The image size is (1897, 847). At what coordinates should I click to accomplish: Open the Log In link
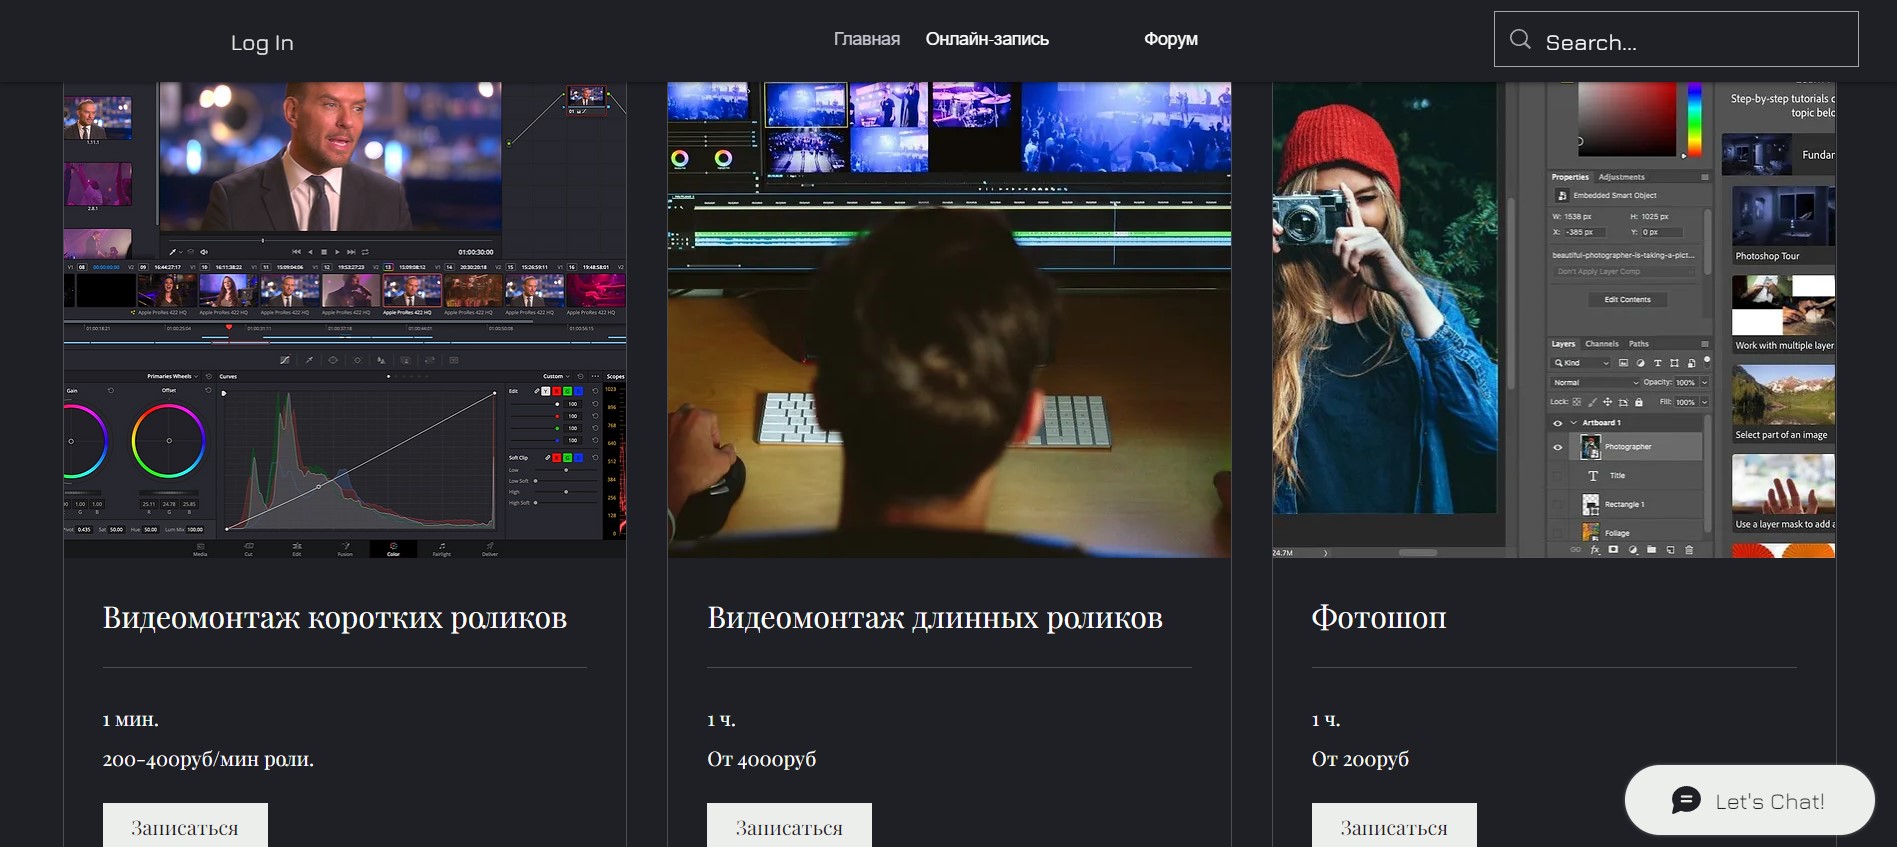tap(262, 42)
